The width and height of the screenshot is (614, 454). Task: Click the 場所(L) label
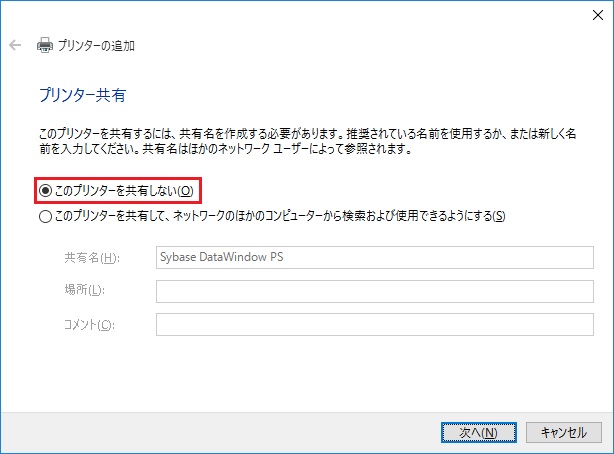pos(83,291)
